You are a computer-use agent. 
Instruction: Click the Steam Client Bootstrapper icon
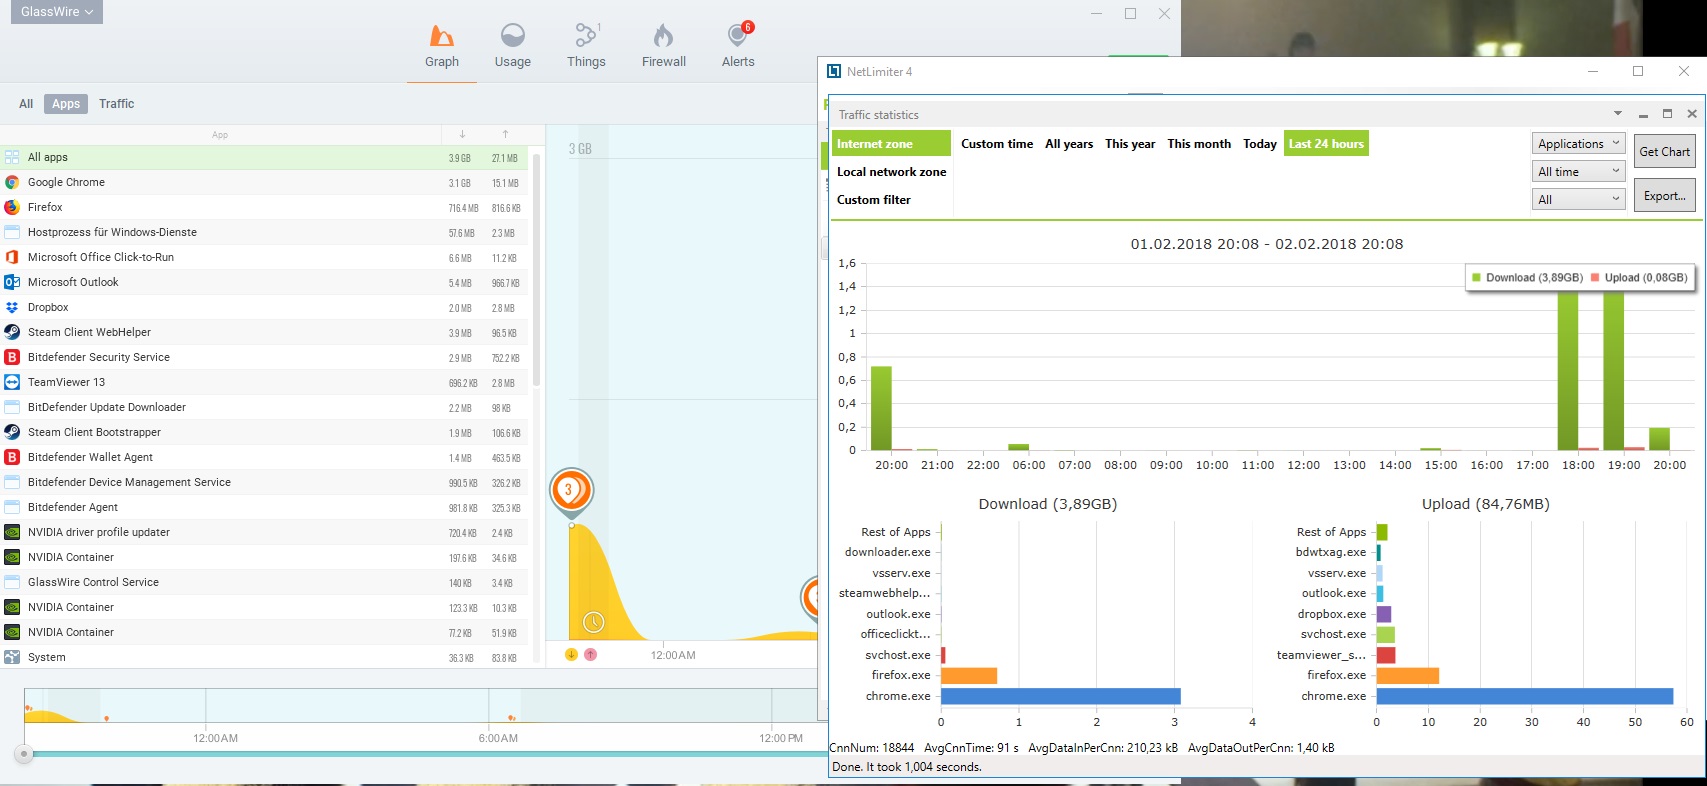(x=12, y=432)
